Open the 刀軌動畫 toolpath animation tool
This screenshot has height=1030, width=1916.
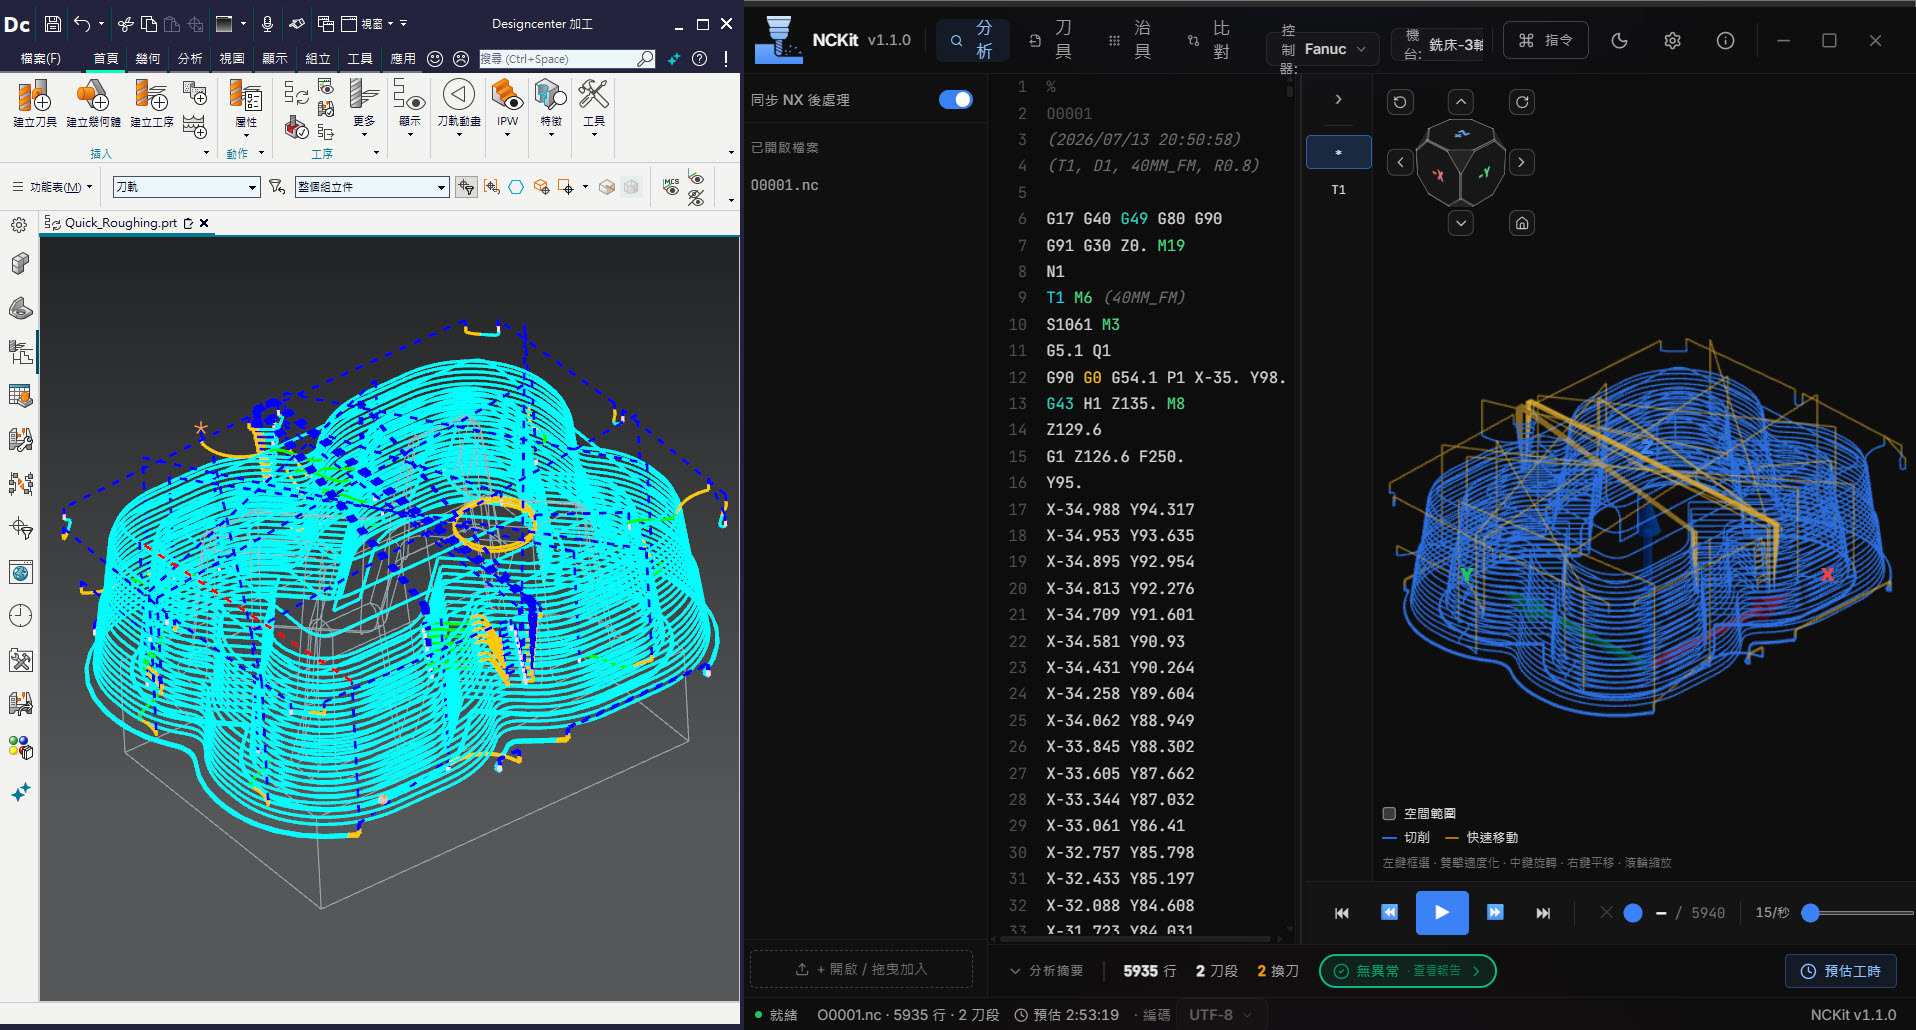[x=459, y=103]
